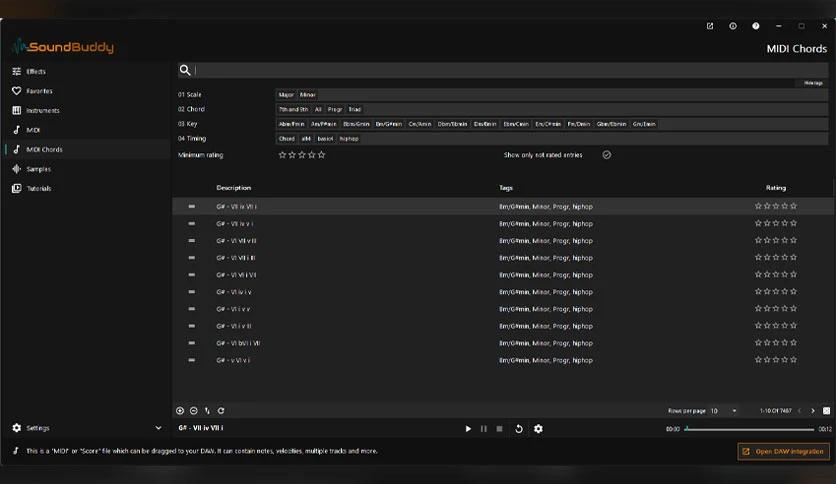Toggle the Em/C#min key tag
Viewport: 836px width, 484px height.
pos(548,124)
